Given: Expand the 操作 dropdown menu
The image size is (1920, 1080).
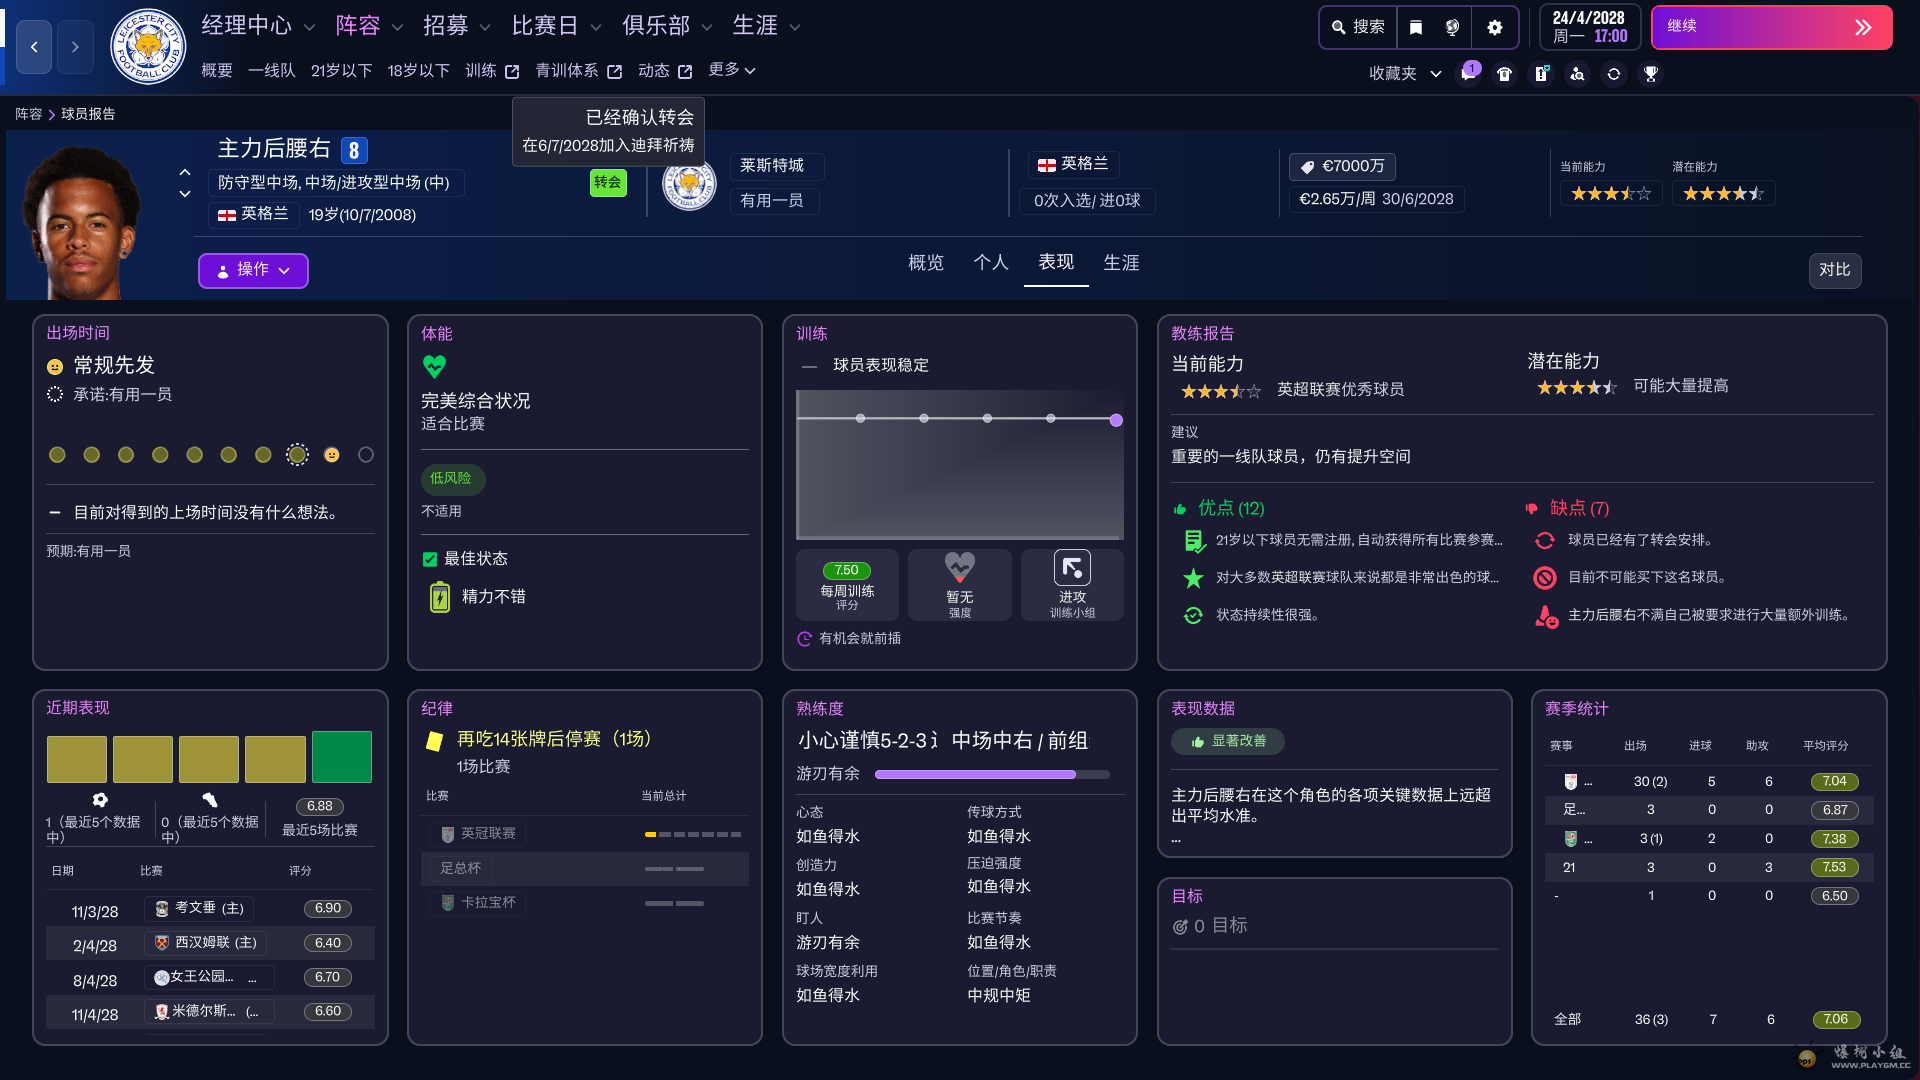Looking at the screenshot, I should (253, 271).
